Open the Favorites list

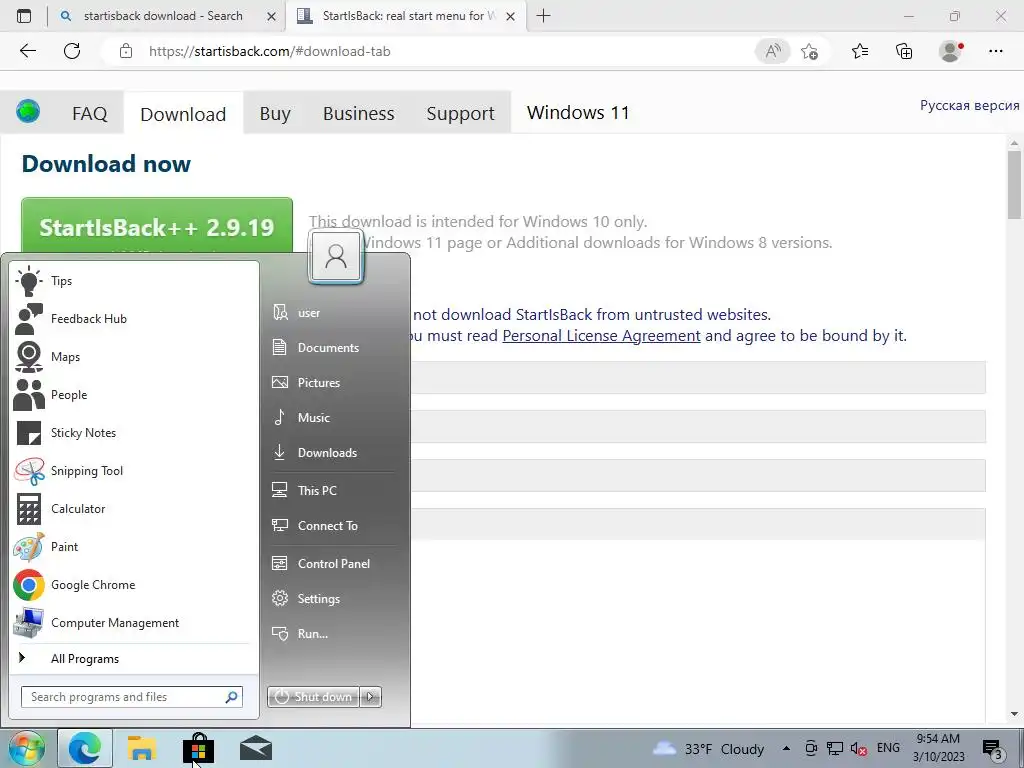tap(860, 52)
